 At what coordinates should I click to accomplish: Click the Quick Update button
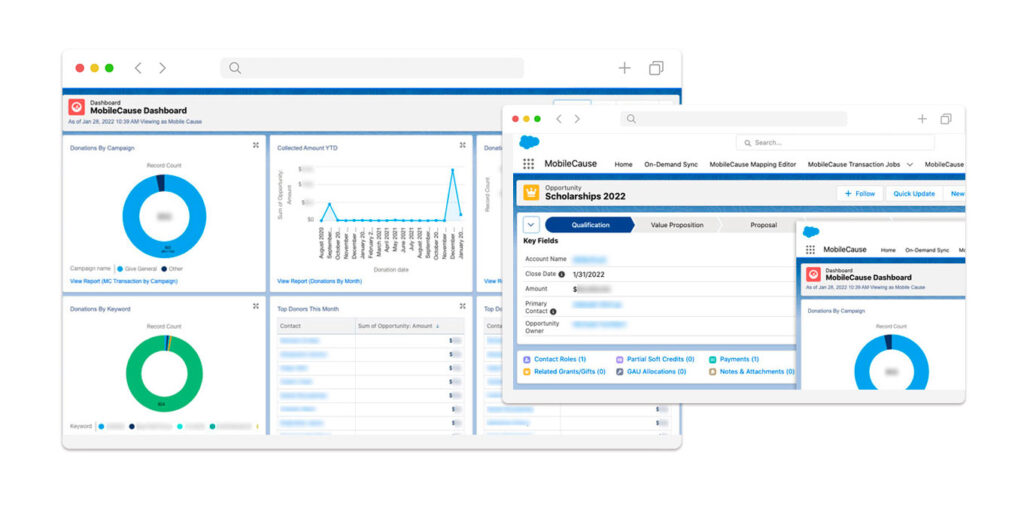tap(914, 193)
